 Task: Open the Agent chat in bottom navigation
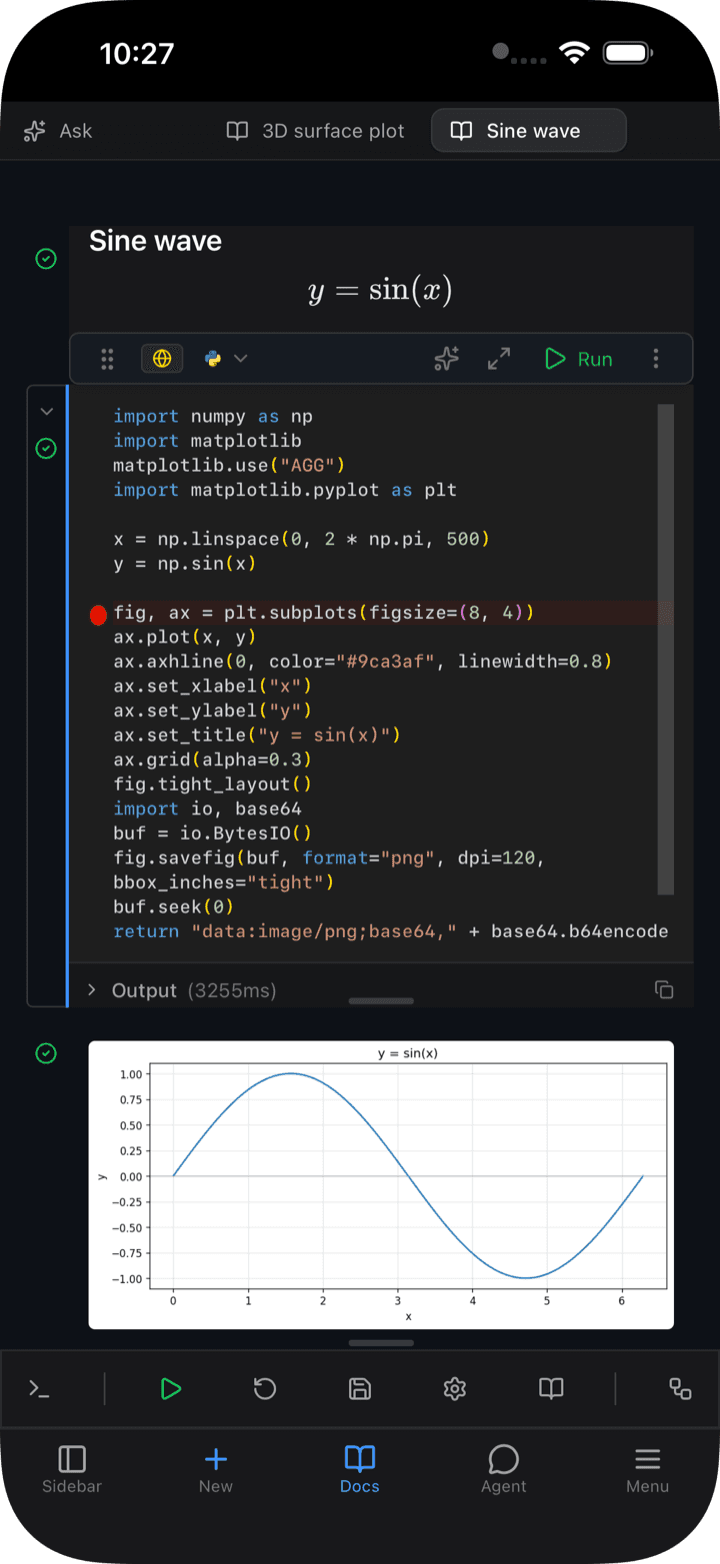point(504,1470)
